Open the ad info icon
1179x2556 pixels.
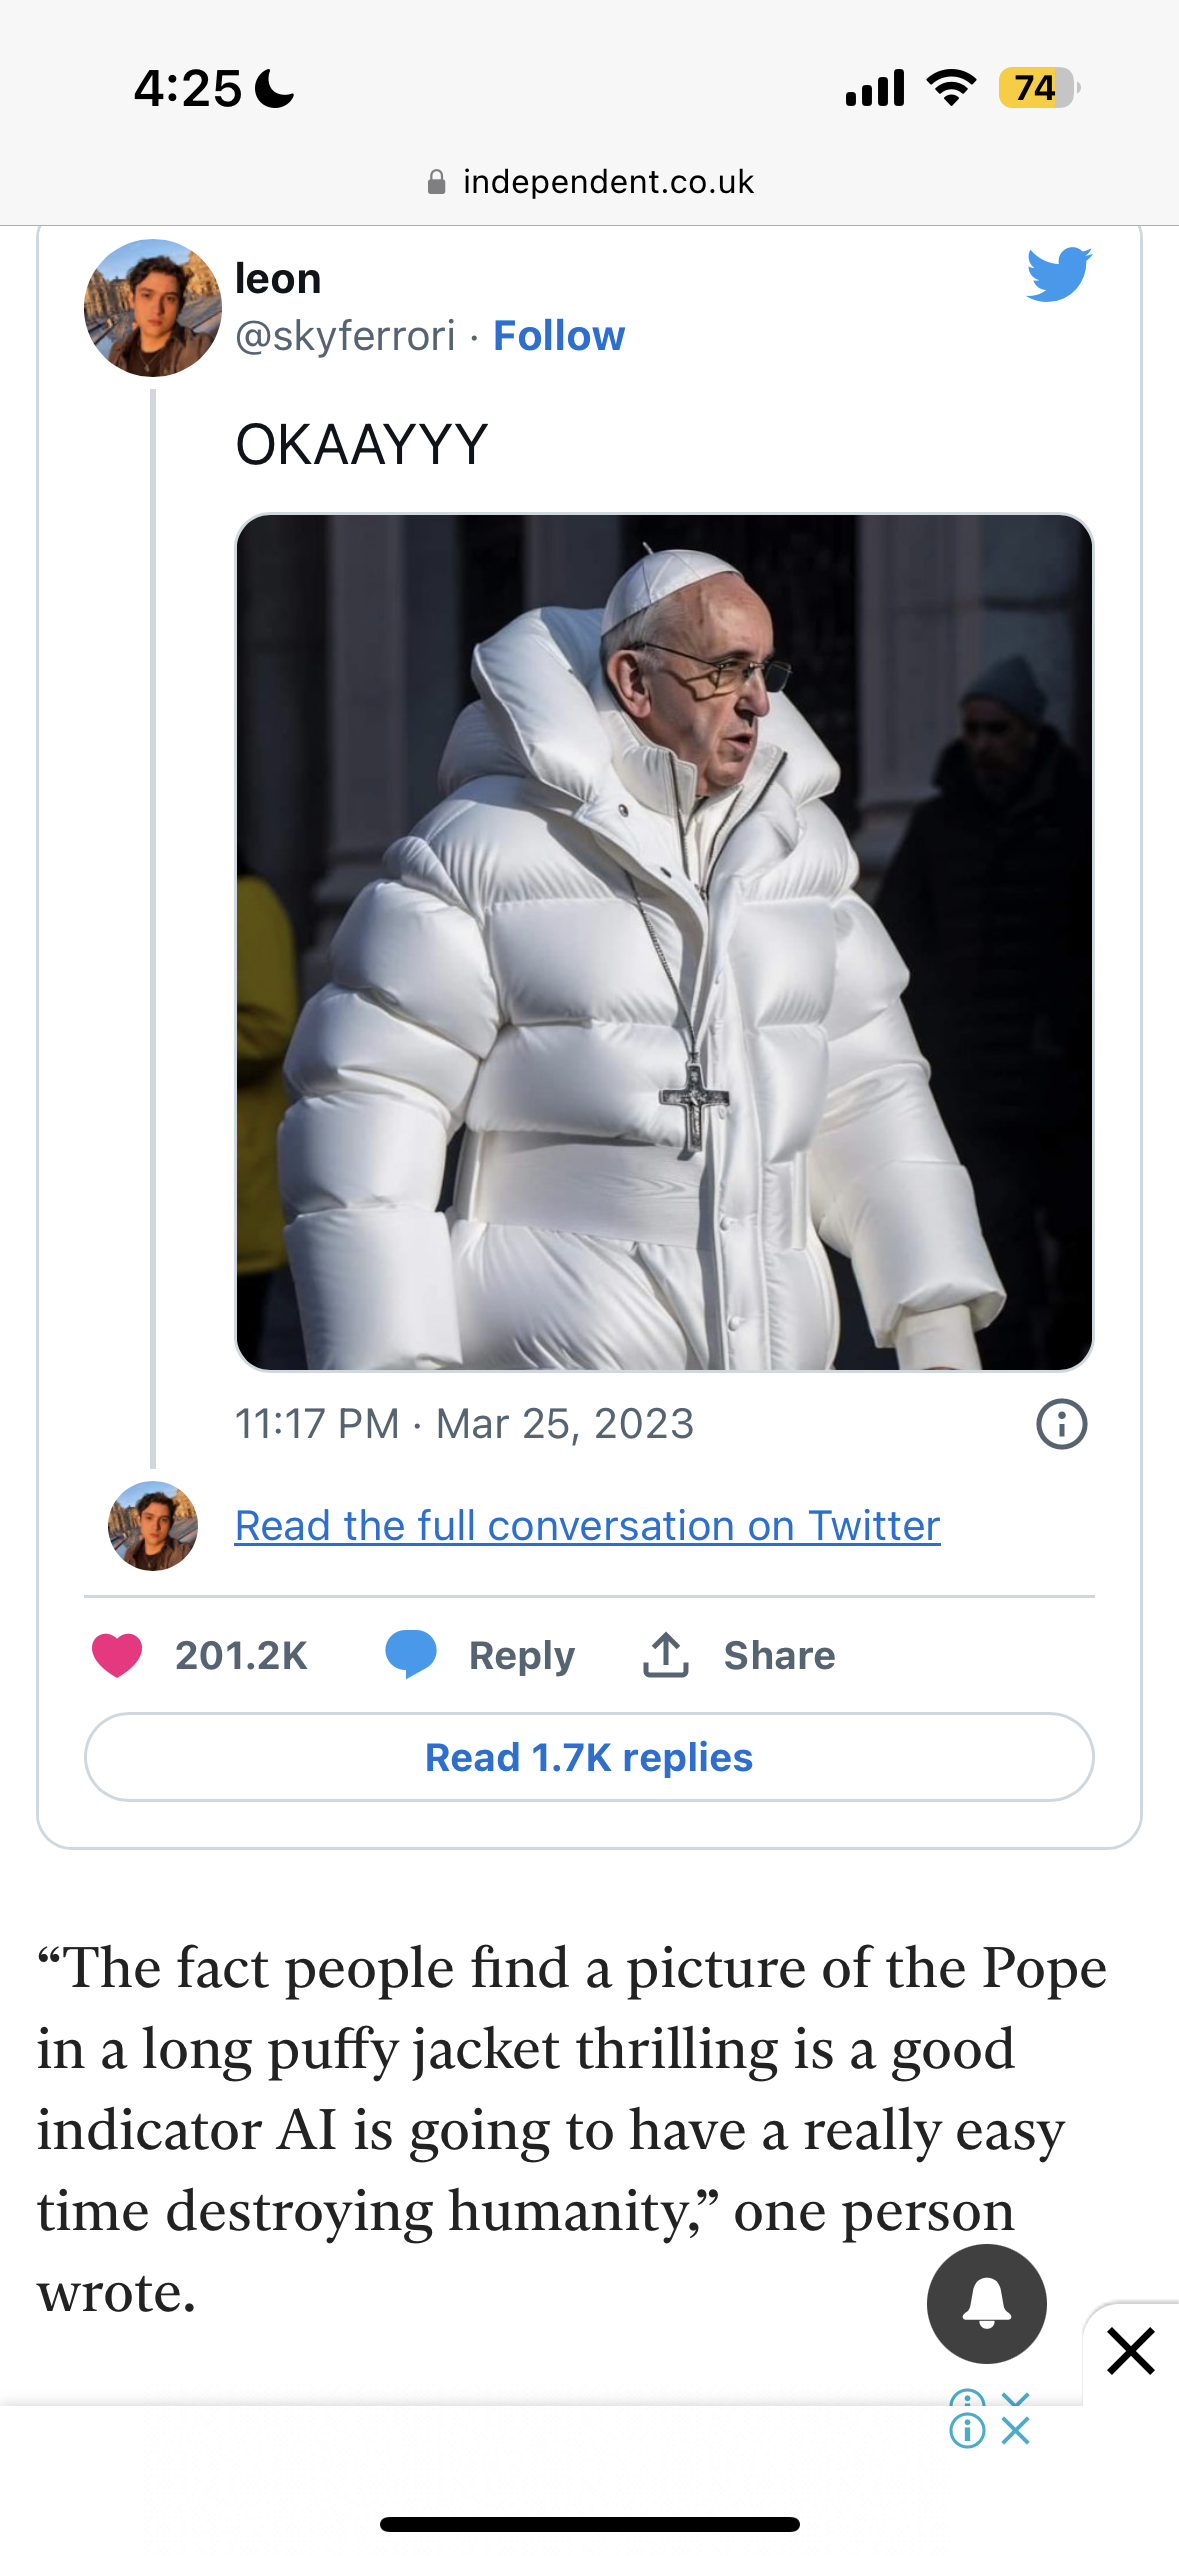[967, 2430]
